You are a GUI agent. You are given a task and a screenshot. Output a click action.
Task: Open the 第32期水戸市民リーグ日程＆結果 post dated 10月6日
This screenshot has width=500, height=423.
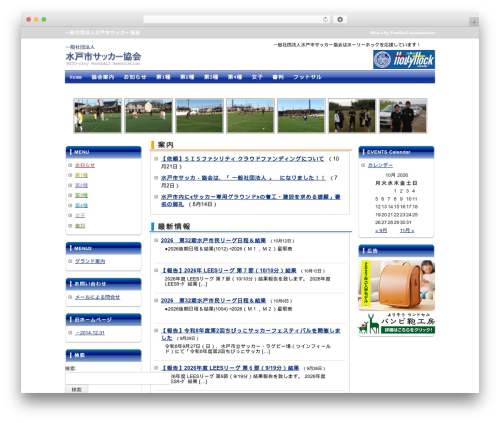[213, 300]
